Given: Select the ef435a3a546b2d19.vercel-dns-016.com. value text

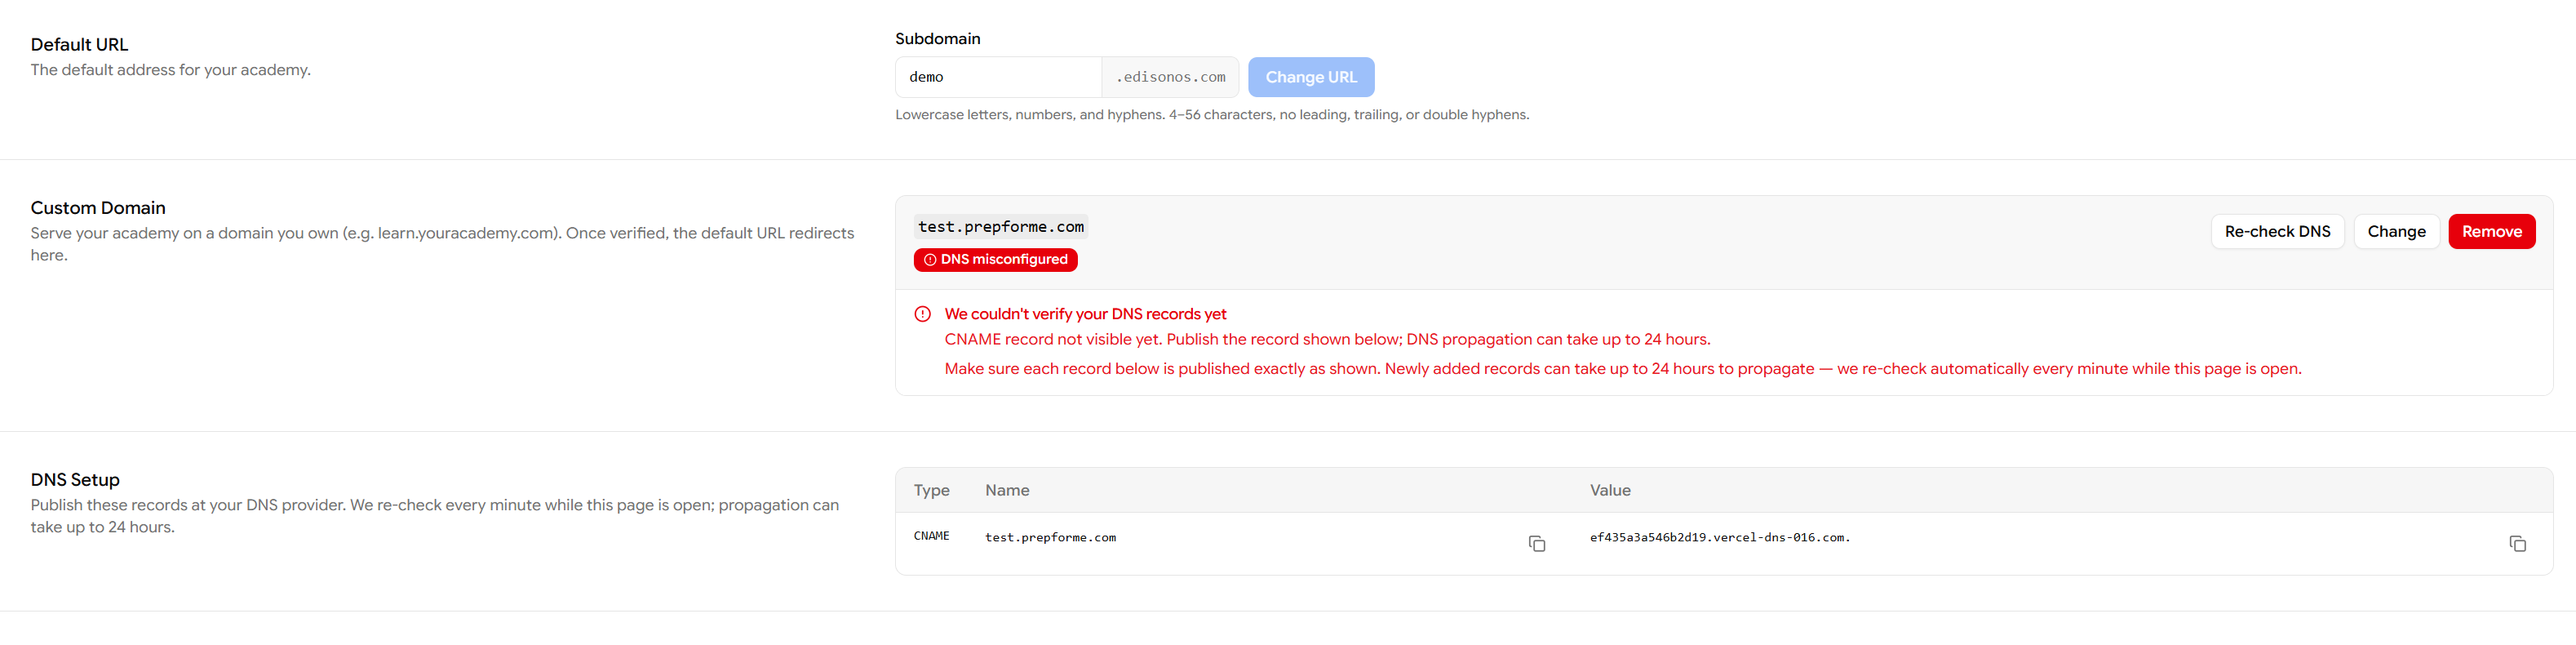Looking at the screenshot, I should pos(1720,538).
